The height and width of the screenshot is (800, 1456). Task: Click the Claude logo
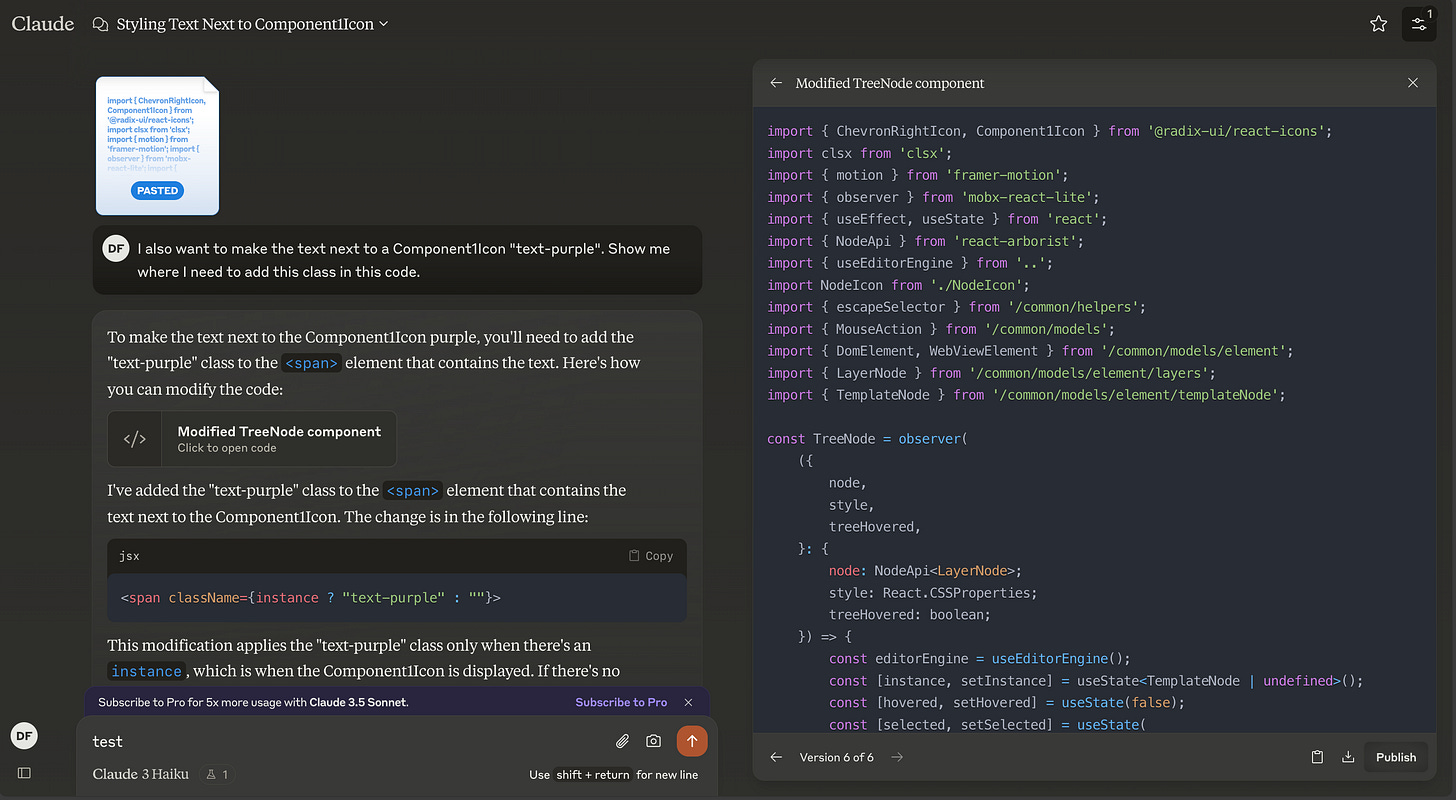pyautogui.click(x=43, y=23)
